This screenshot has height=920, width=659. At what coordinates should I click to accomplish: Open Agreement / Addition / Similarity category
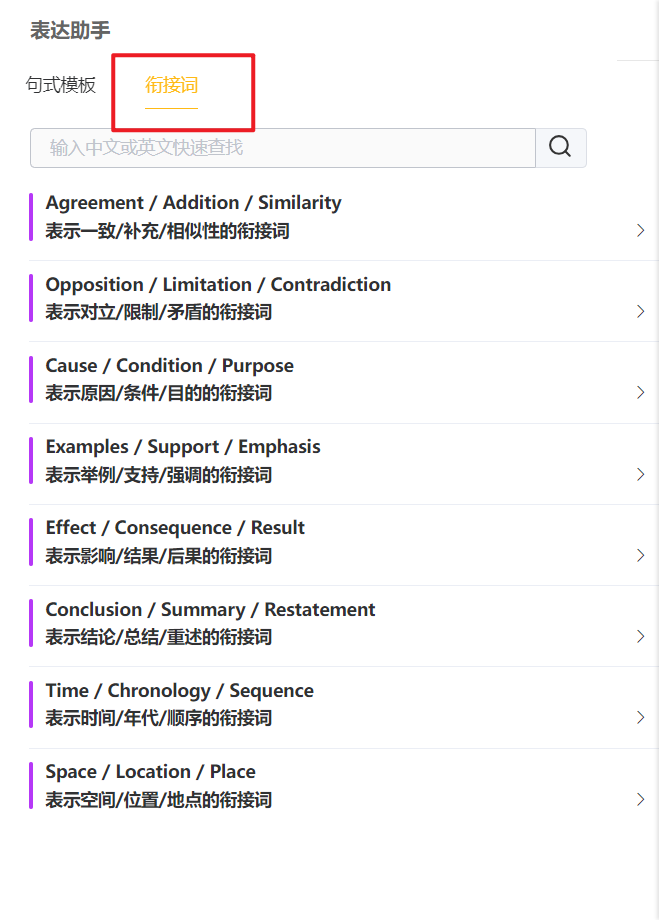193,203
